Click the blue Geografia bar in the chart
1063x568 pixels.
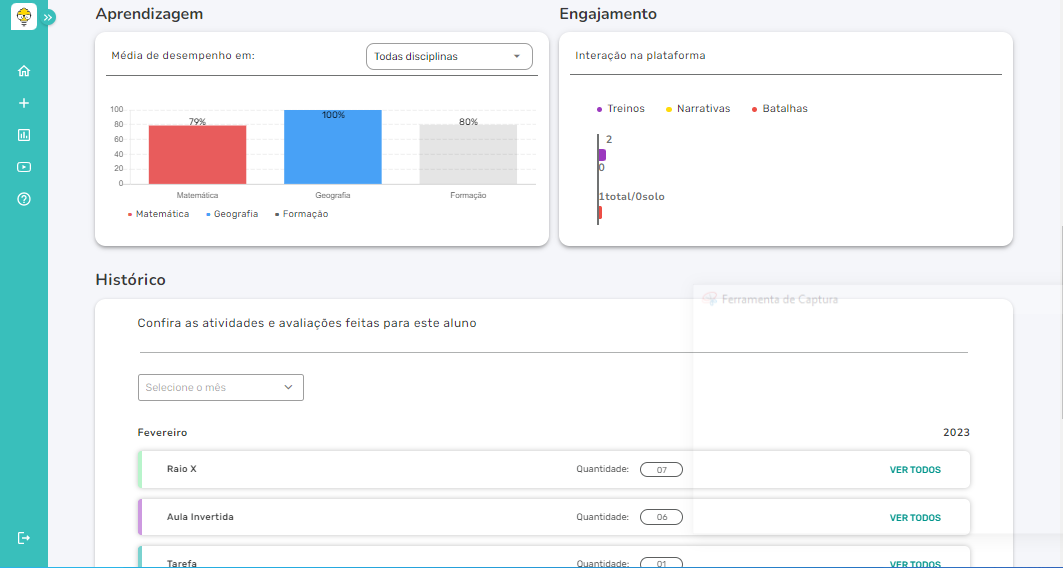(x=332, y=147)
